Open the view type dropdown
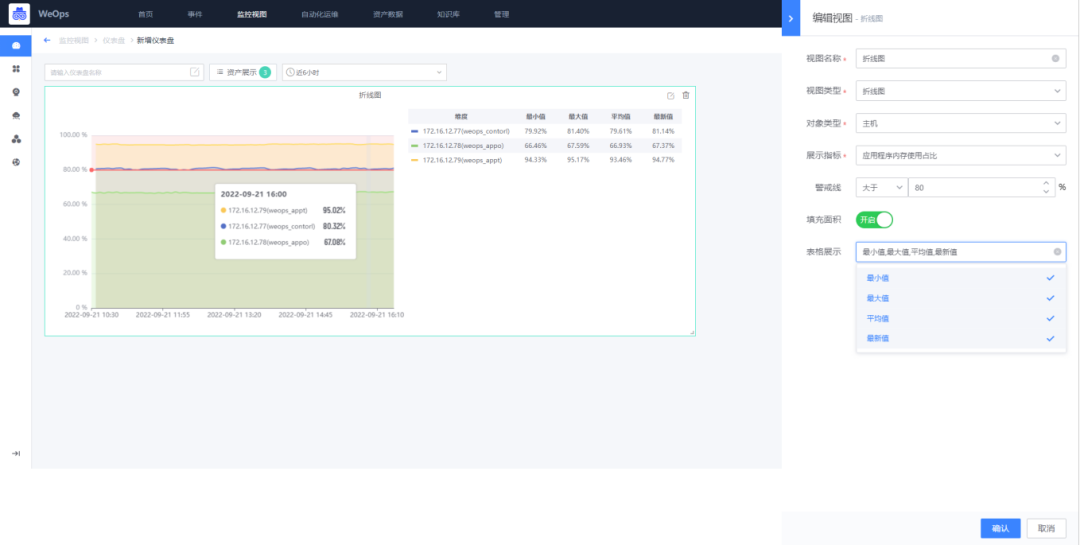1080x545 pixels. click(961, 91)
